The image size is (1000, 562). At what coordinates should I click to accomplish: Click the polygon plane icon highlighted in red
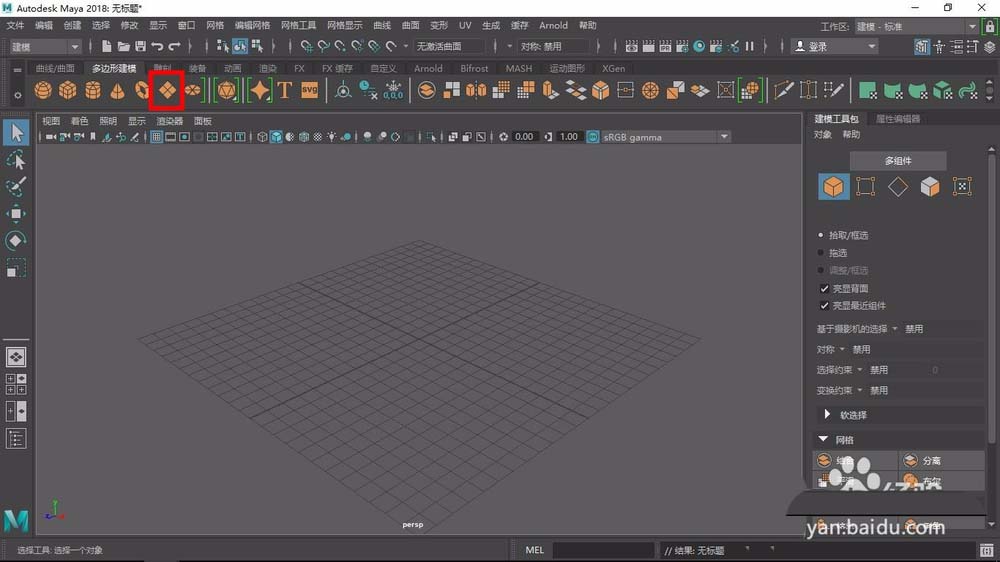(x=167, y=90)
